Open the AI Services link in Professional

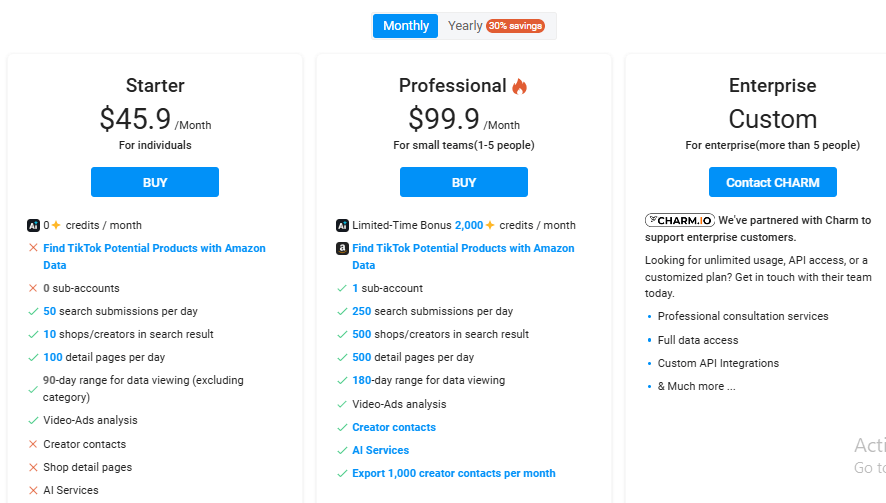coord(380,450)
